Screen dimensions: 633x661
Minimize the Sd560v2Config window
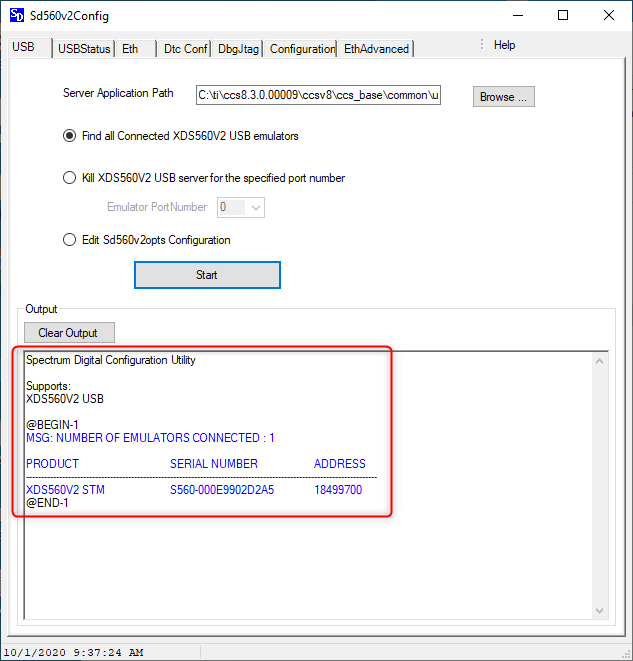[518, 16]
